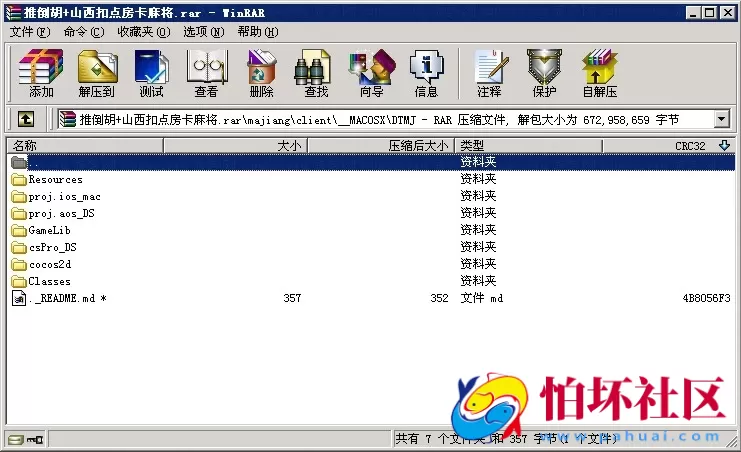The width and height of the screenshot is (741, 452).
Task: Click the 357 size value of README
Action: point(292,298)
